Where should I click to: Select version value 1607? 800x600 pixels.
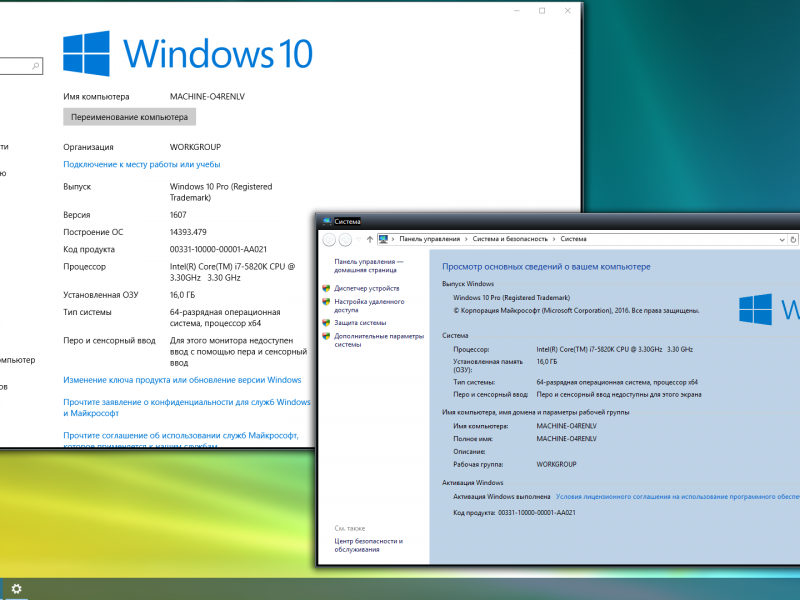click(178, 215)
